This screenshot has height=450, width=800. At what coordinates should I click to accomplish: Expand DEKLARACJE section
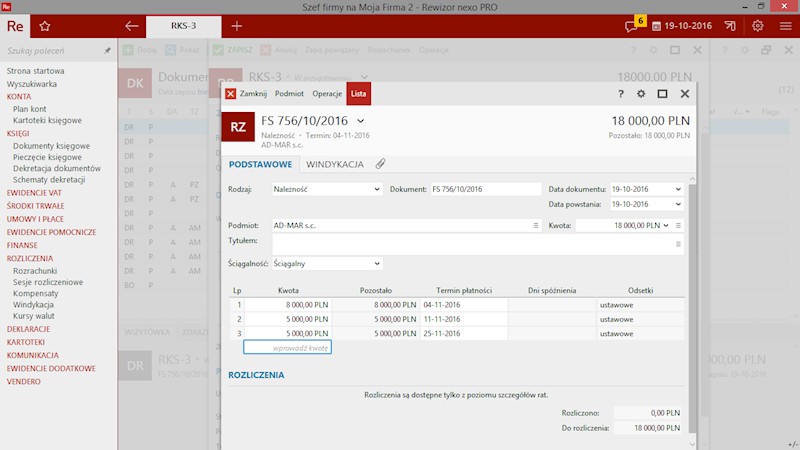click(29, 329)
